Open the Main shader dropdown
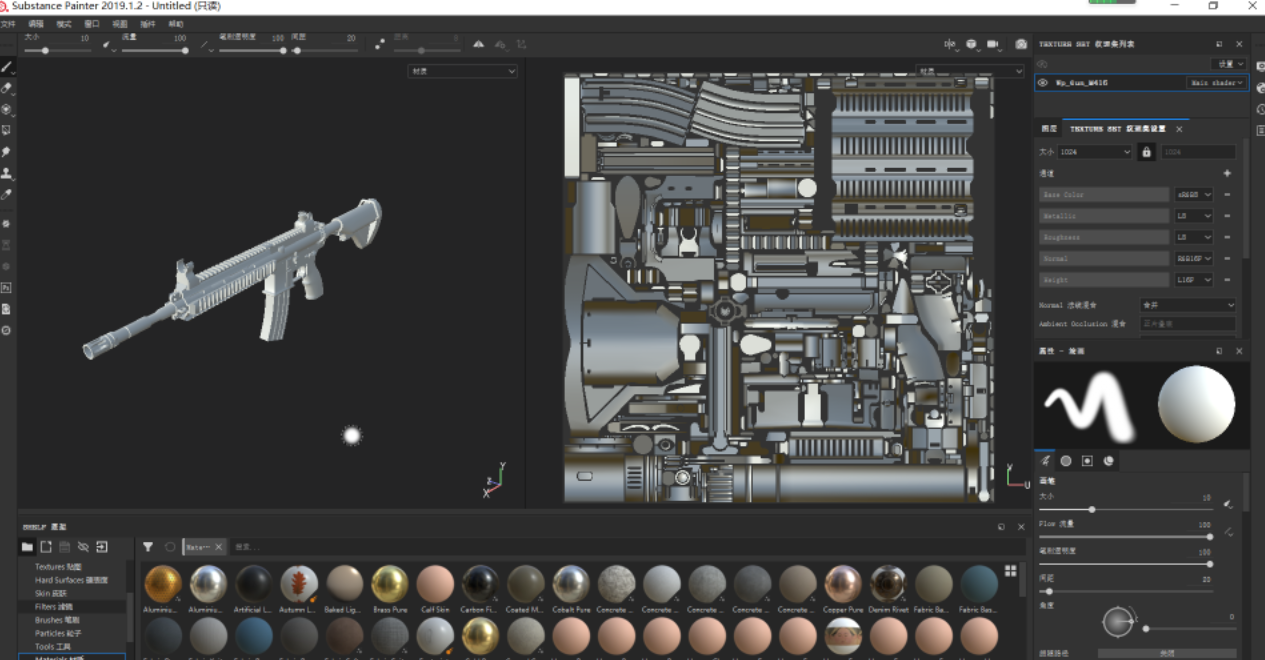Image resolution: width=1265 pixels, height=660 pixels. [1216, 82]
